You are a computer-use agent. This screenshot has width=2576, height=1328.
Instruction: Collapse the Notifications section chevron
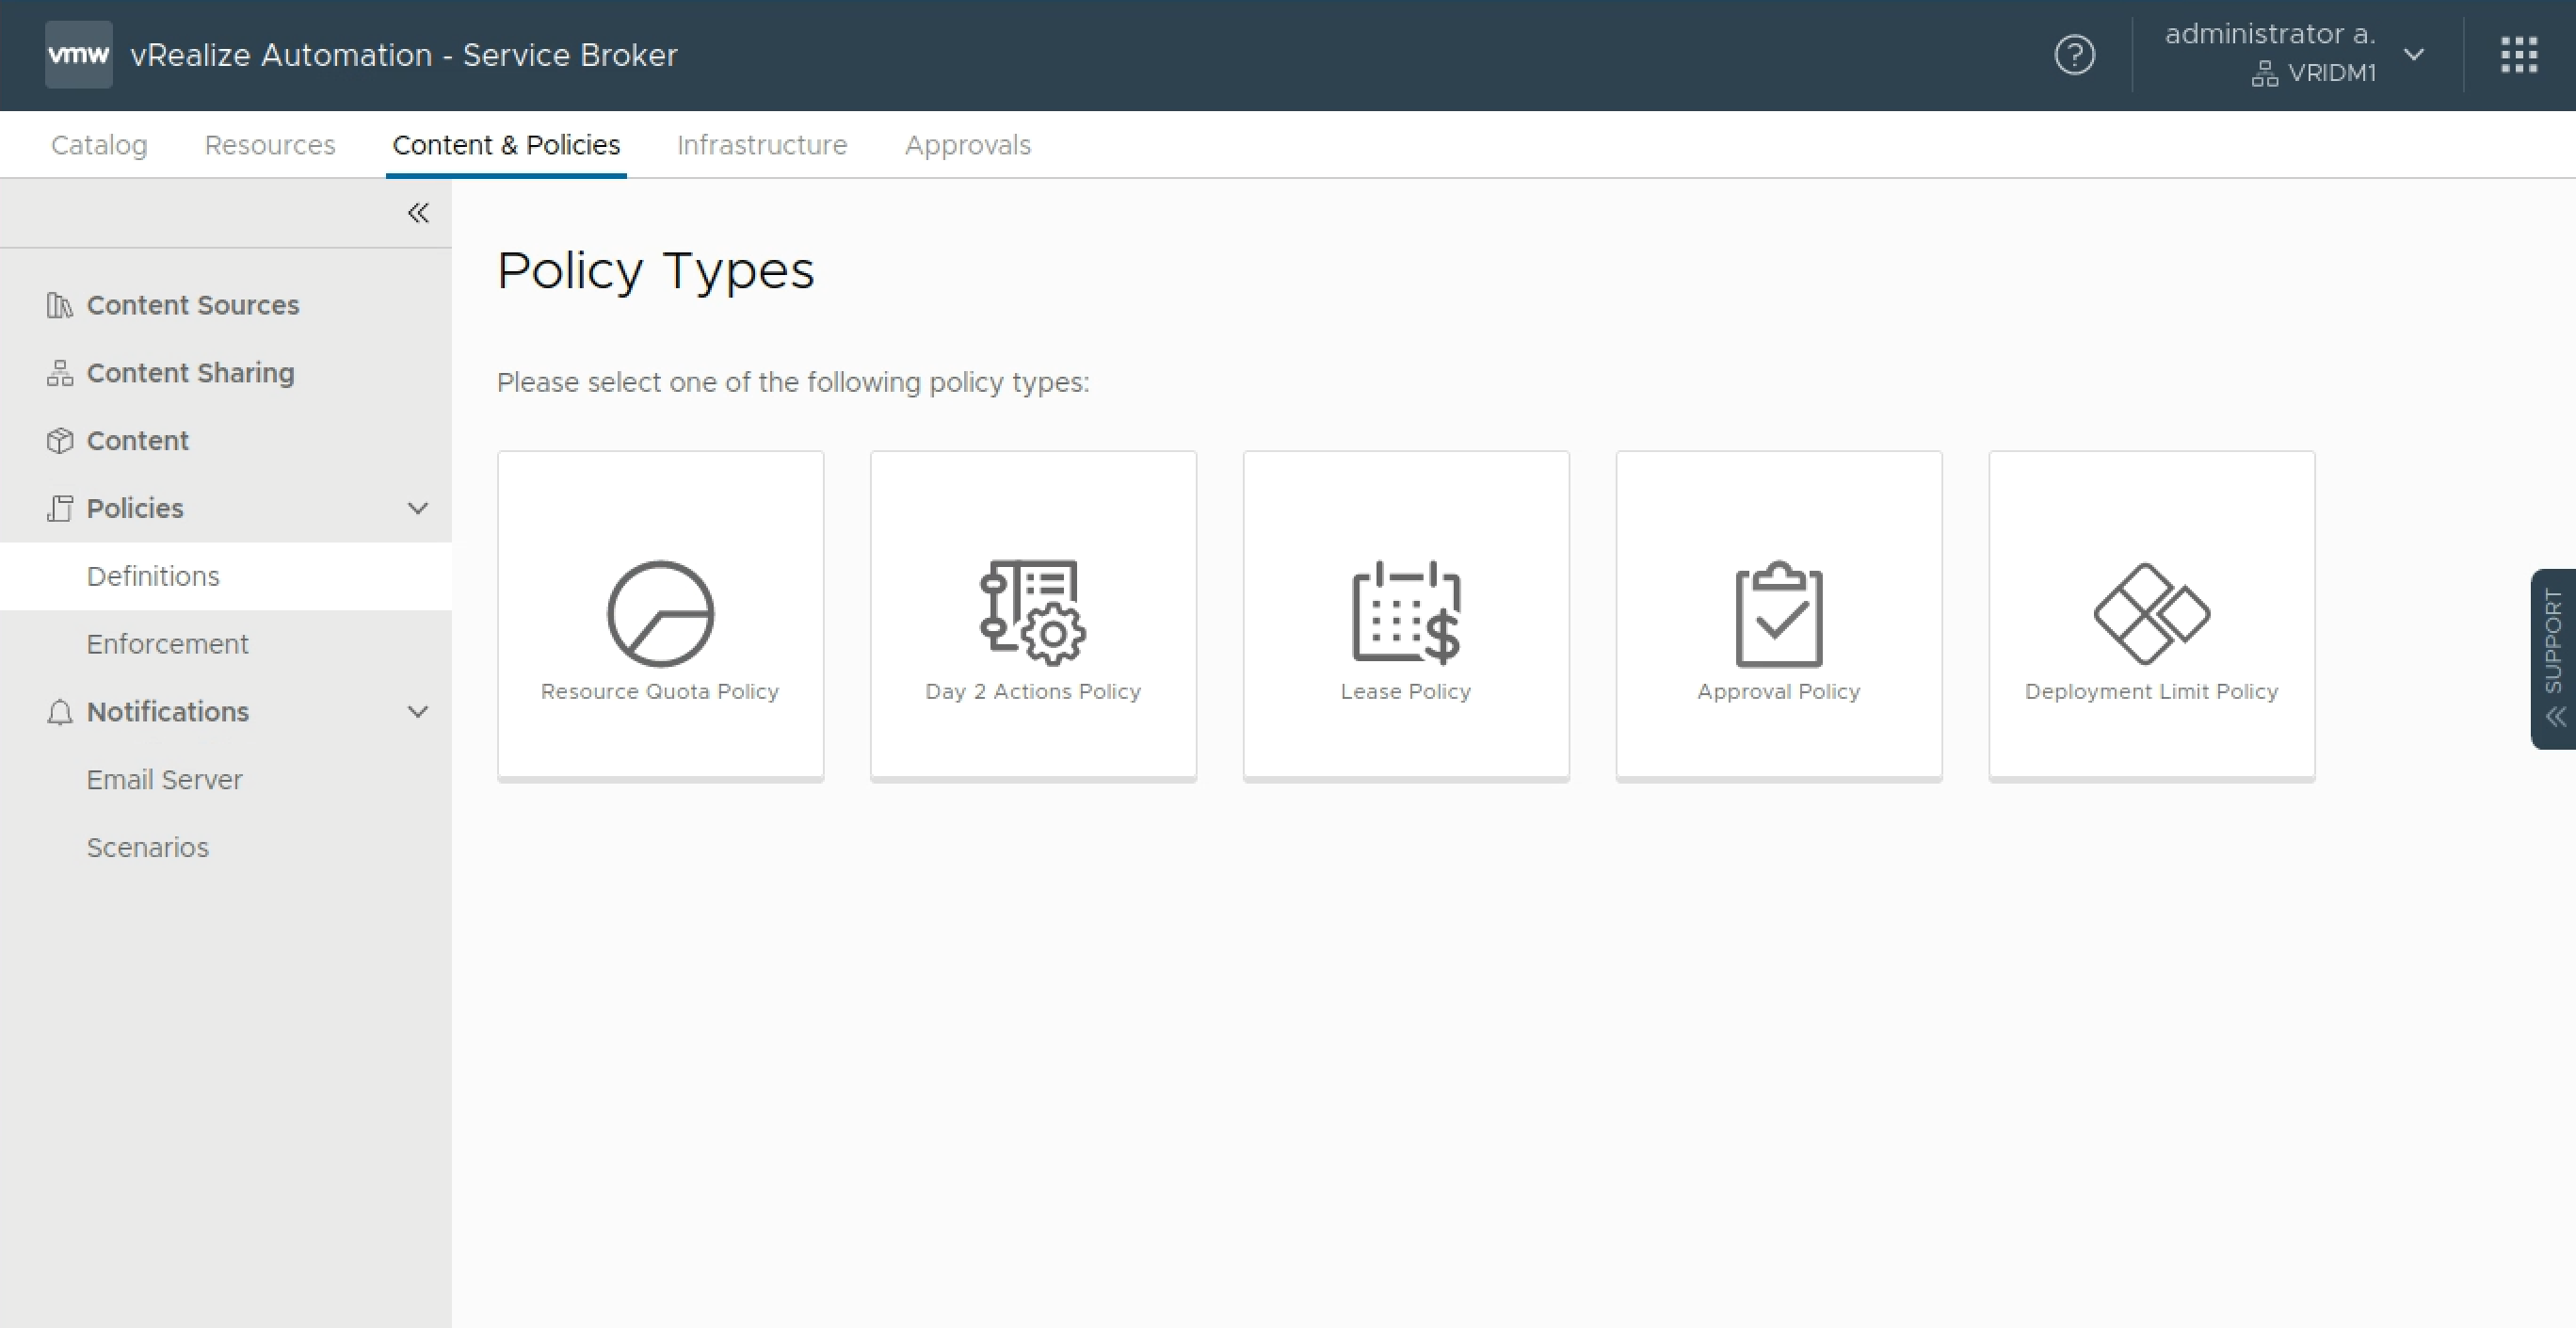[x=418, y=712]
